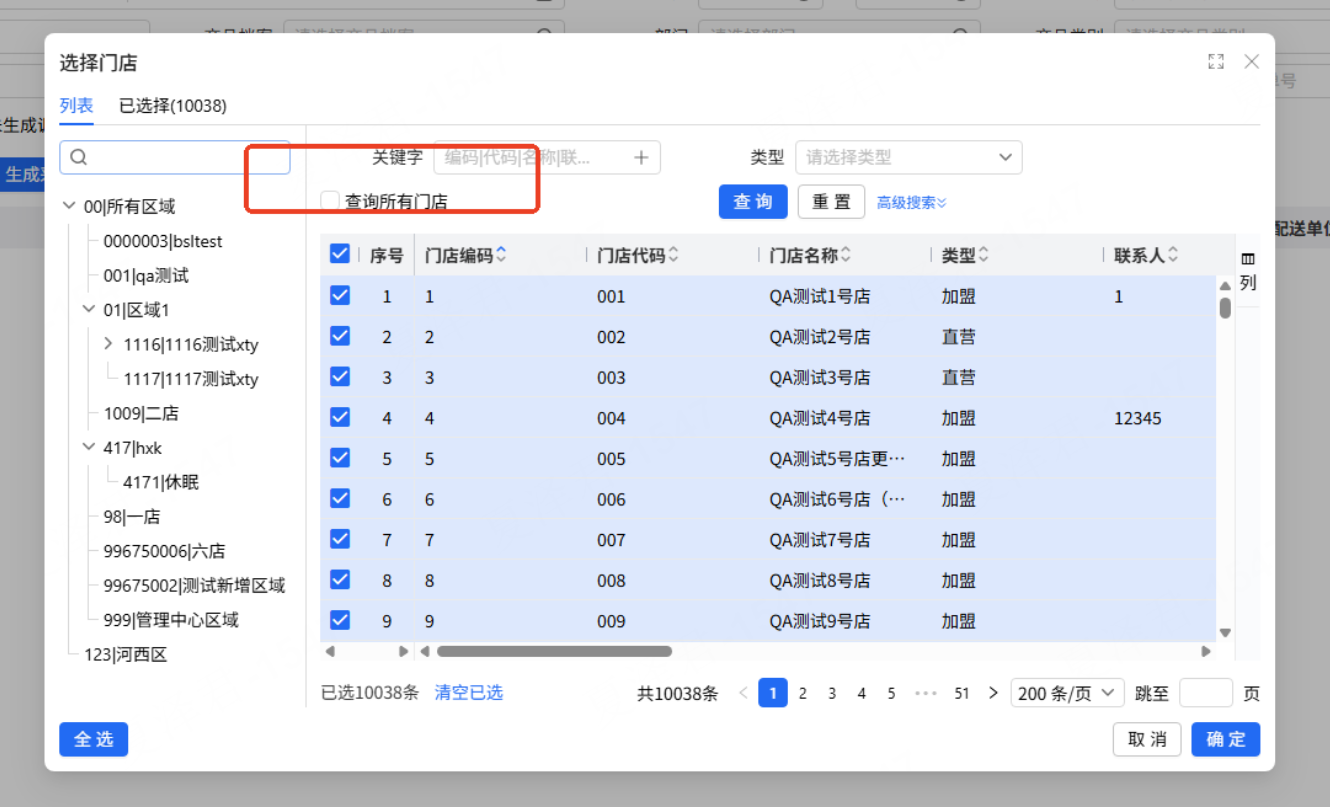
Task: Go to the next page arrow in pagination
Action: [x=993, y=693]
